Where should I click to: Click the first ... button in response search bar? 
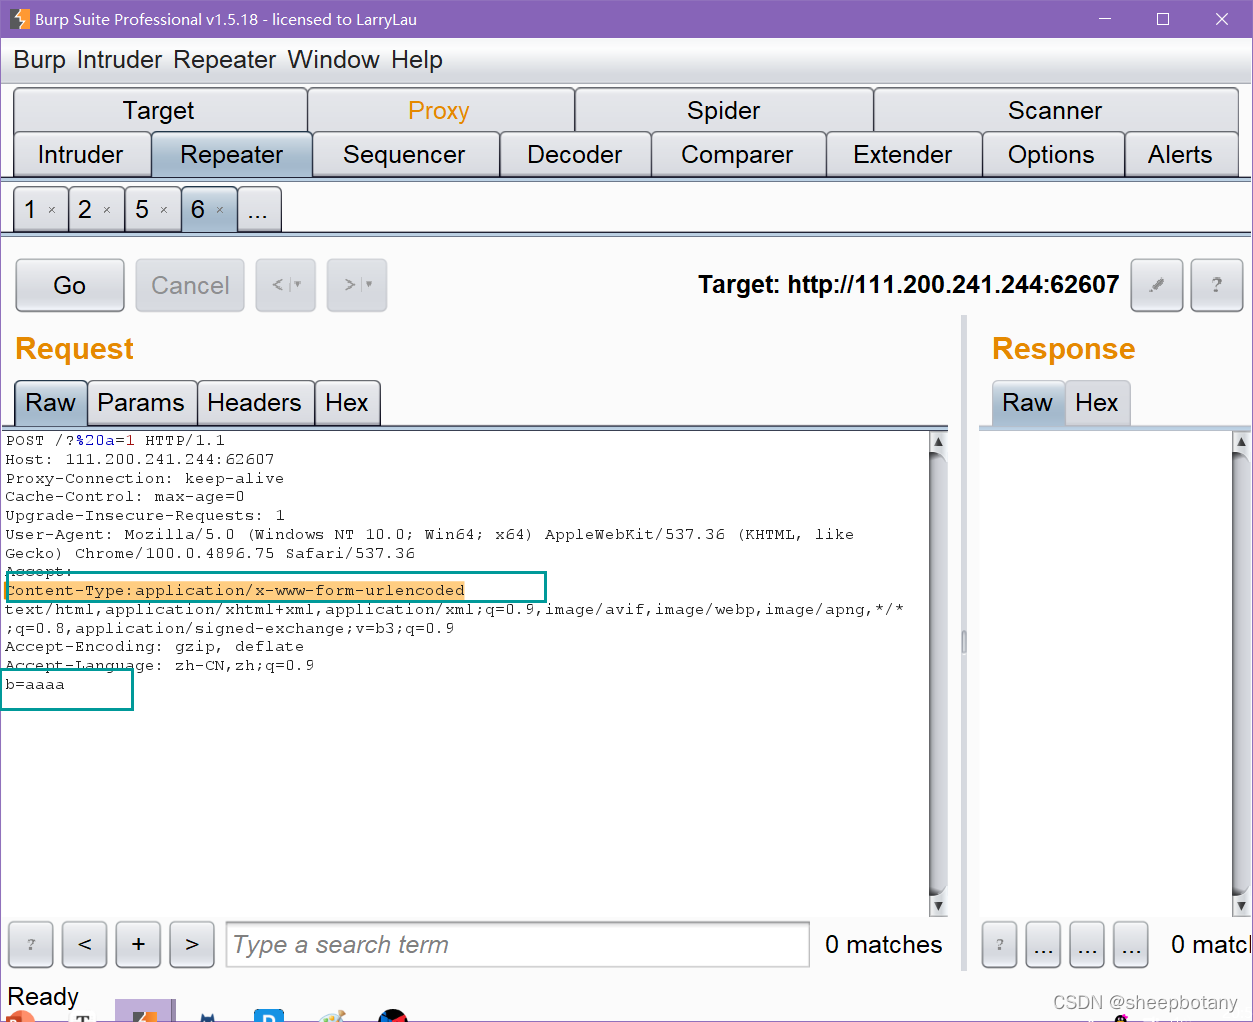(1043, 944)
